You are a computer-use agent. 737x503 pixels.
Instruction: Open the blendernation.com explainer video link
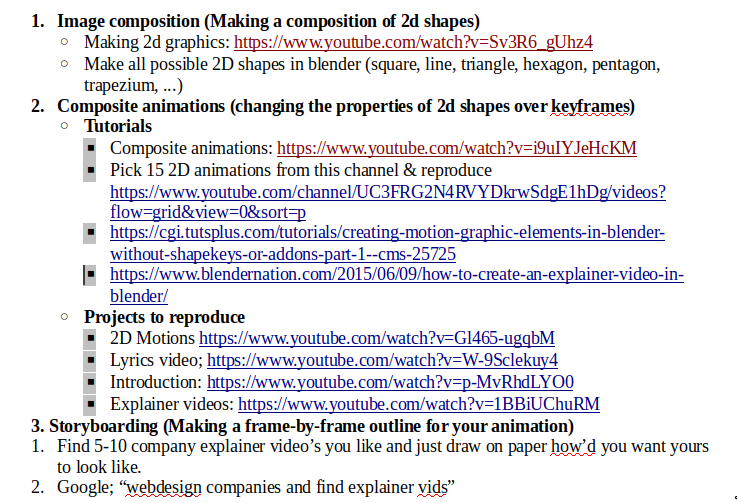tap(396, 275)
